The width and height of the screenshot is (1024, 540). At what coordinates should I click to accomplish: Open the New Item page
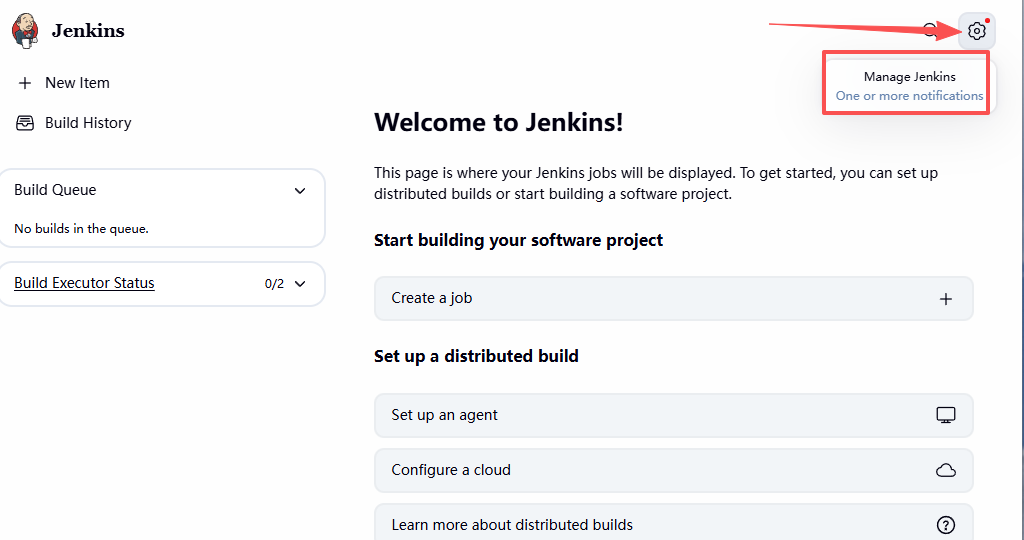pos(77,83)
